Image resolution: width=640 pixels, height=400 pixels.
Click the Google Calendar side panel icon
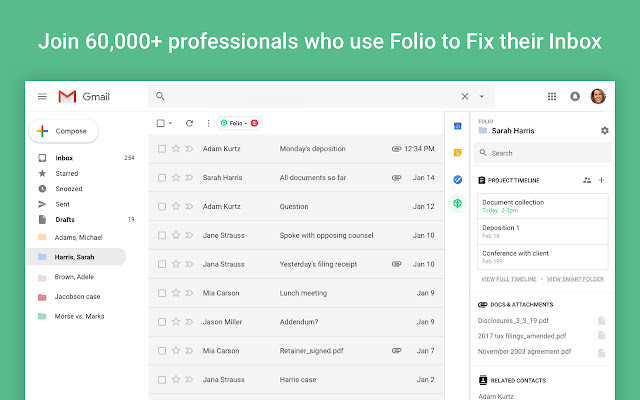457,126
